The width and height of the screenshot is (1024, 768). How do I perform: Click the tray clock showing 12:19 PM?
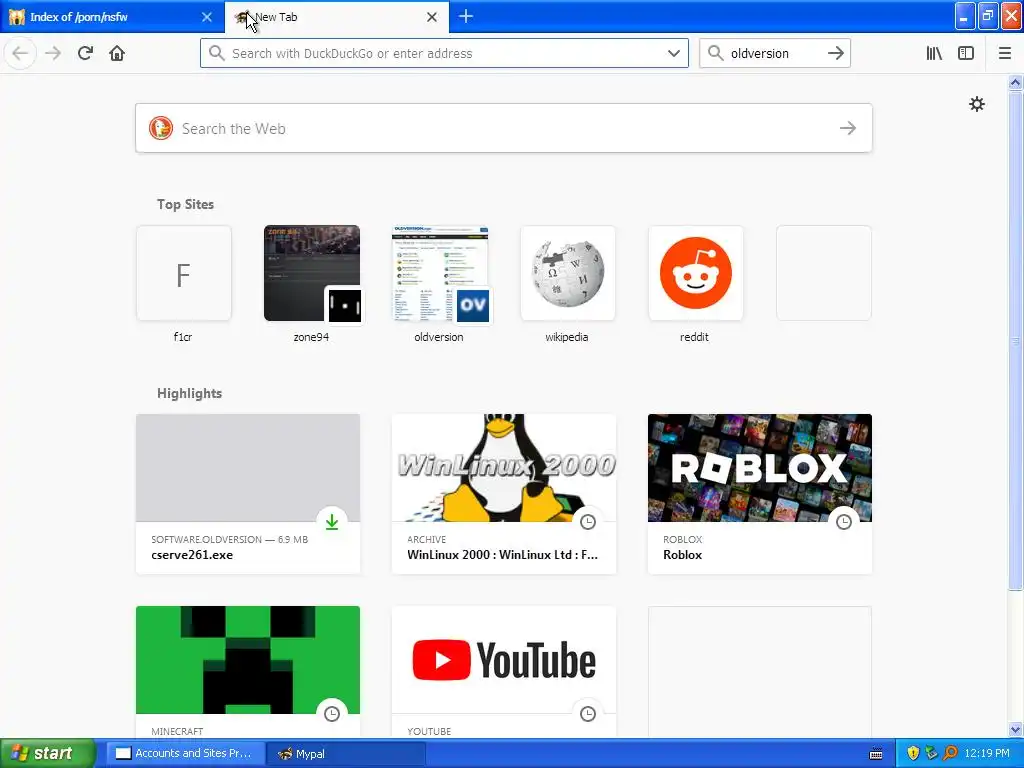coord(987,754)
